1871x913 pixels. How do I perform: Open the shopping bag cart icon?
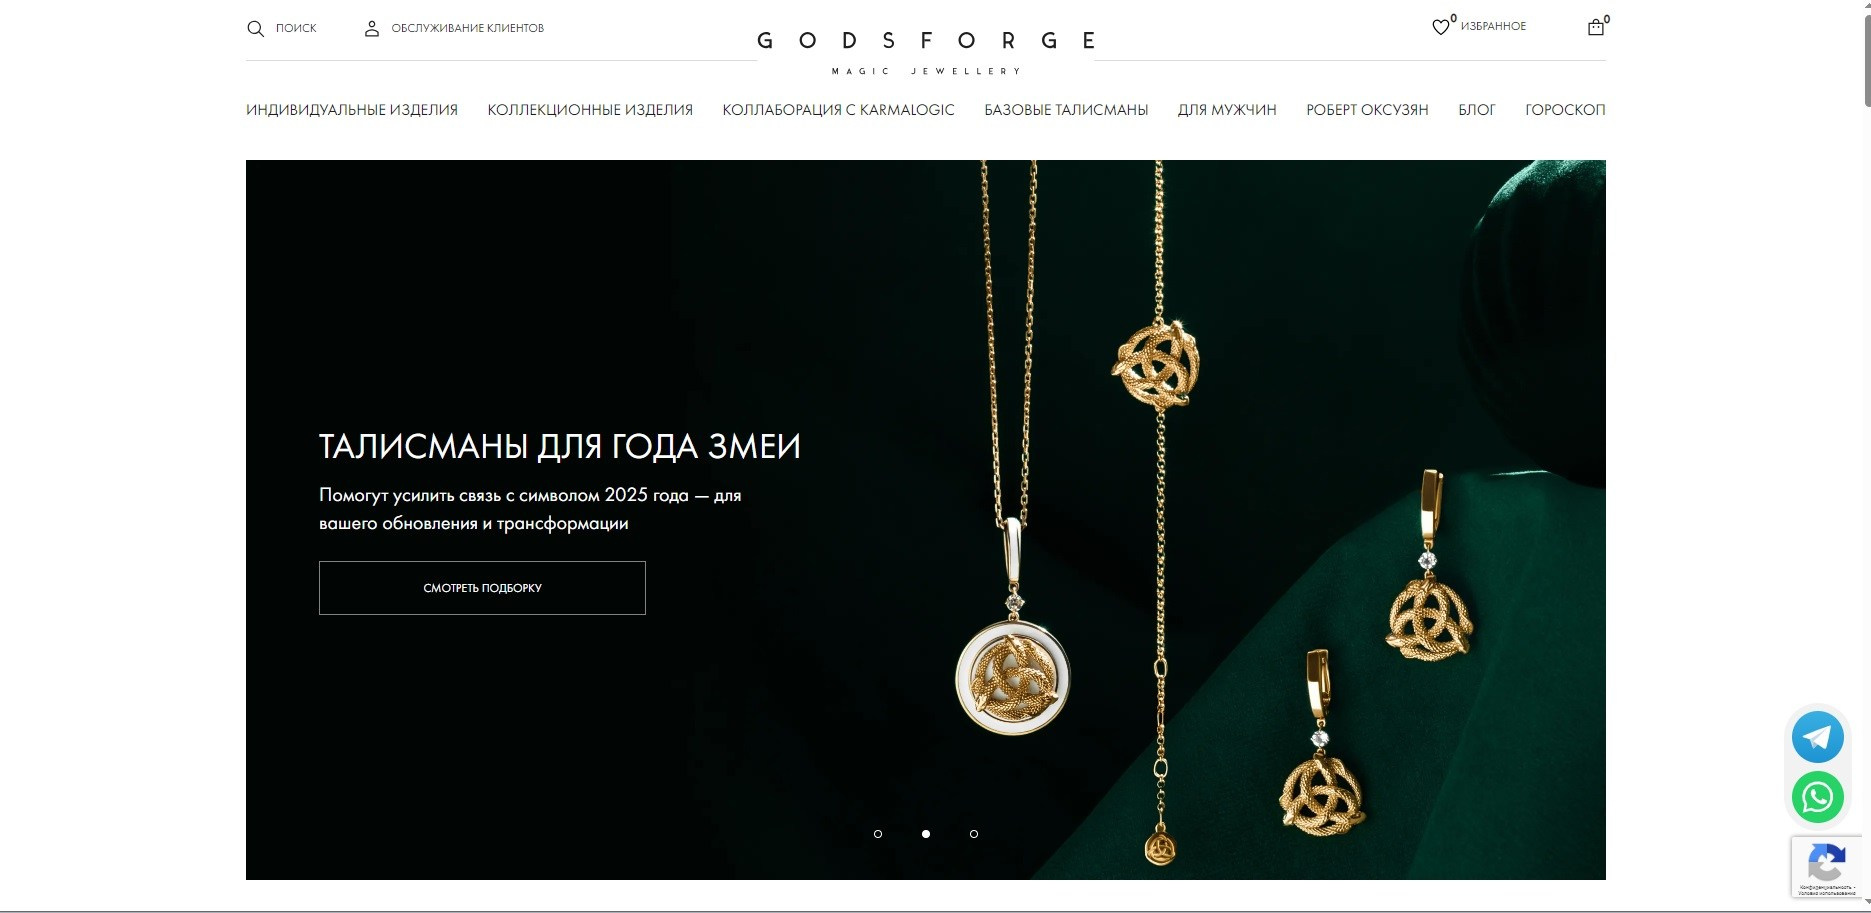tap(1596, 27)
